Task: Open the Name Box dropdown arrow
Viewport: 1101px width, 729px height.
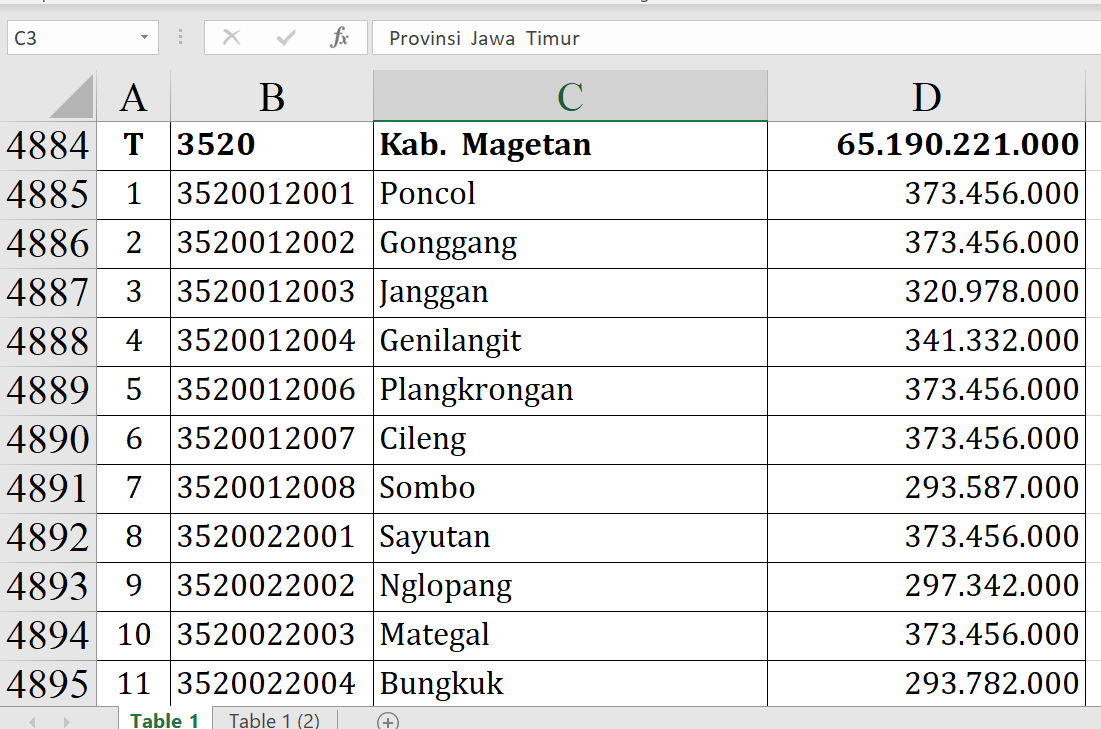Action: tap(145, 38)
